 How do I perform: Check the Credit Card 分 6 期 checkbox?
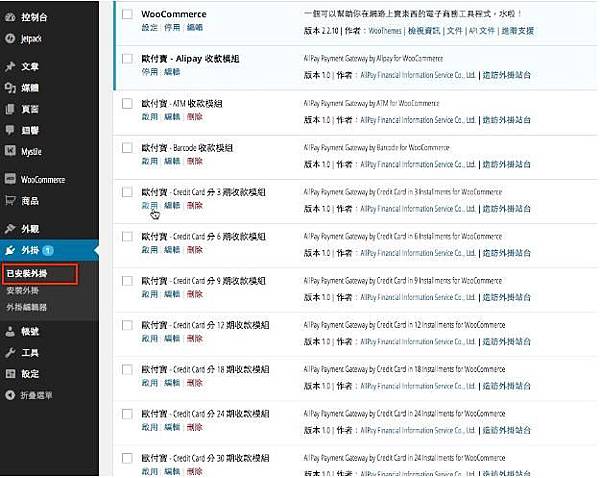coord(127,237)
